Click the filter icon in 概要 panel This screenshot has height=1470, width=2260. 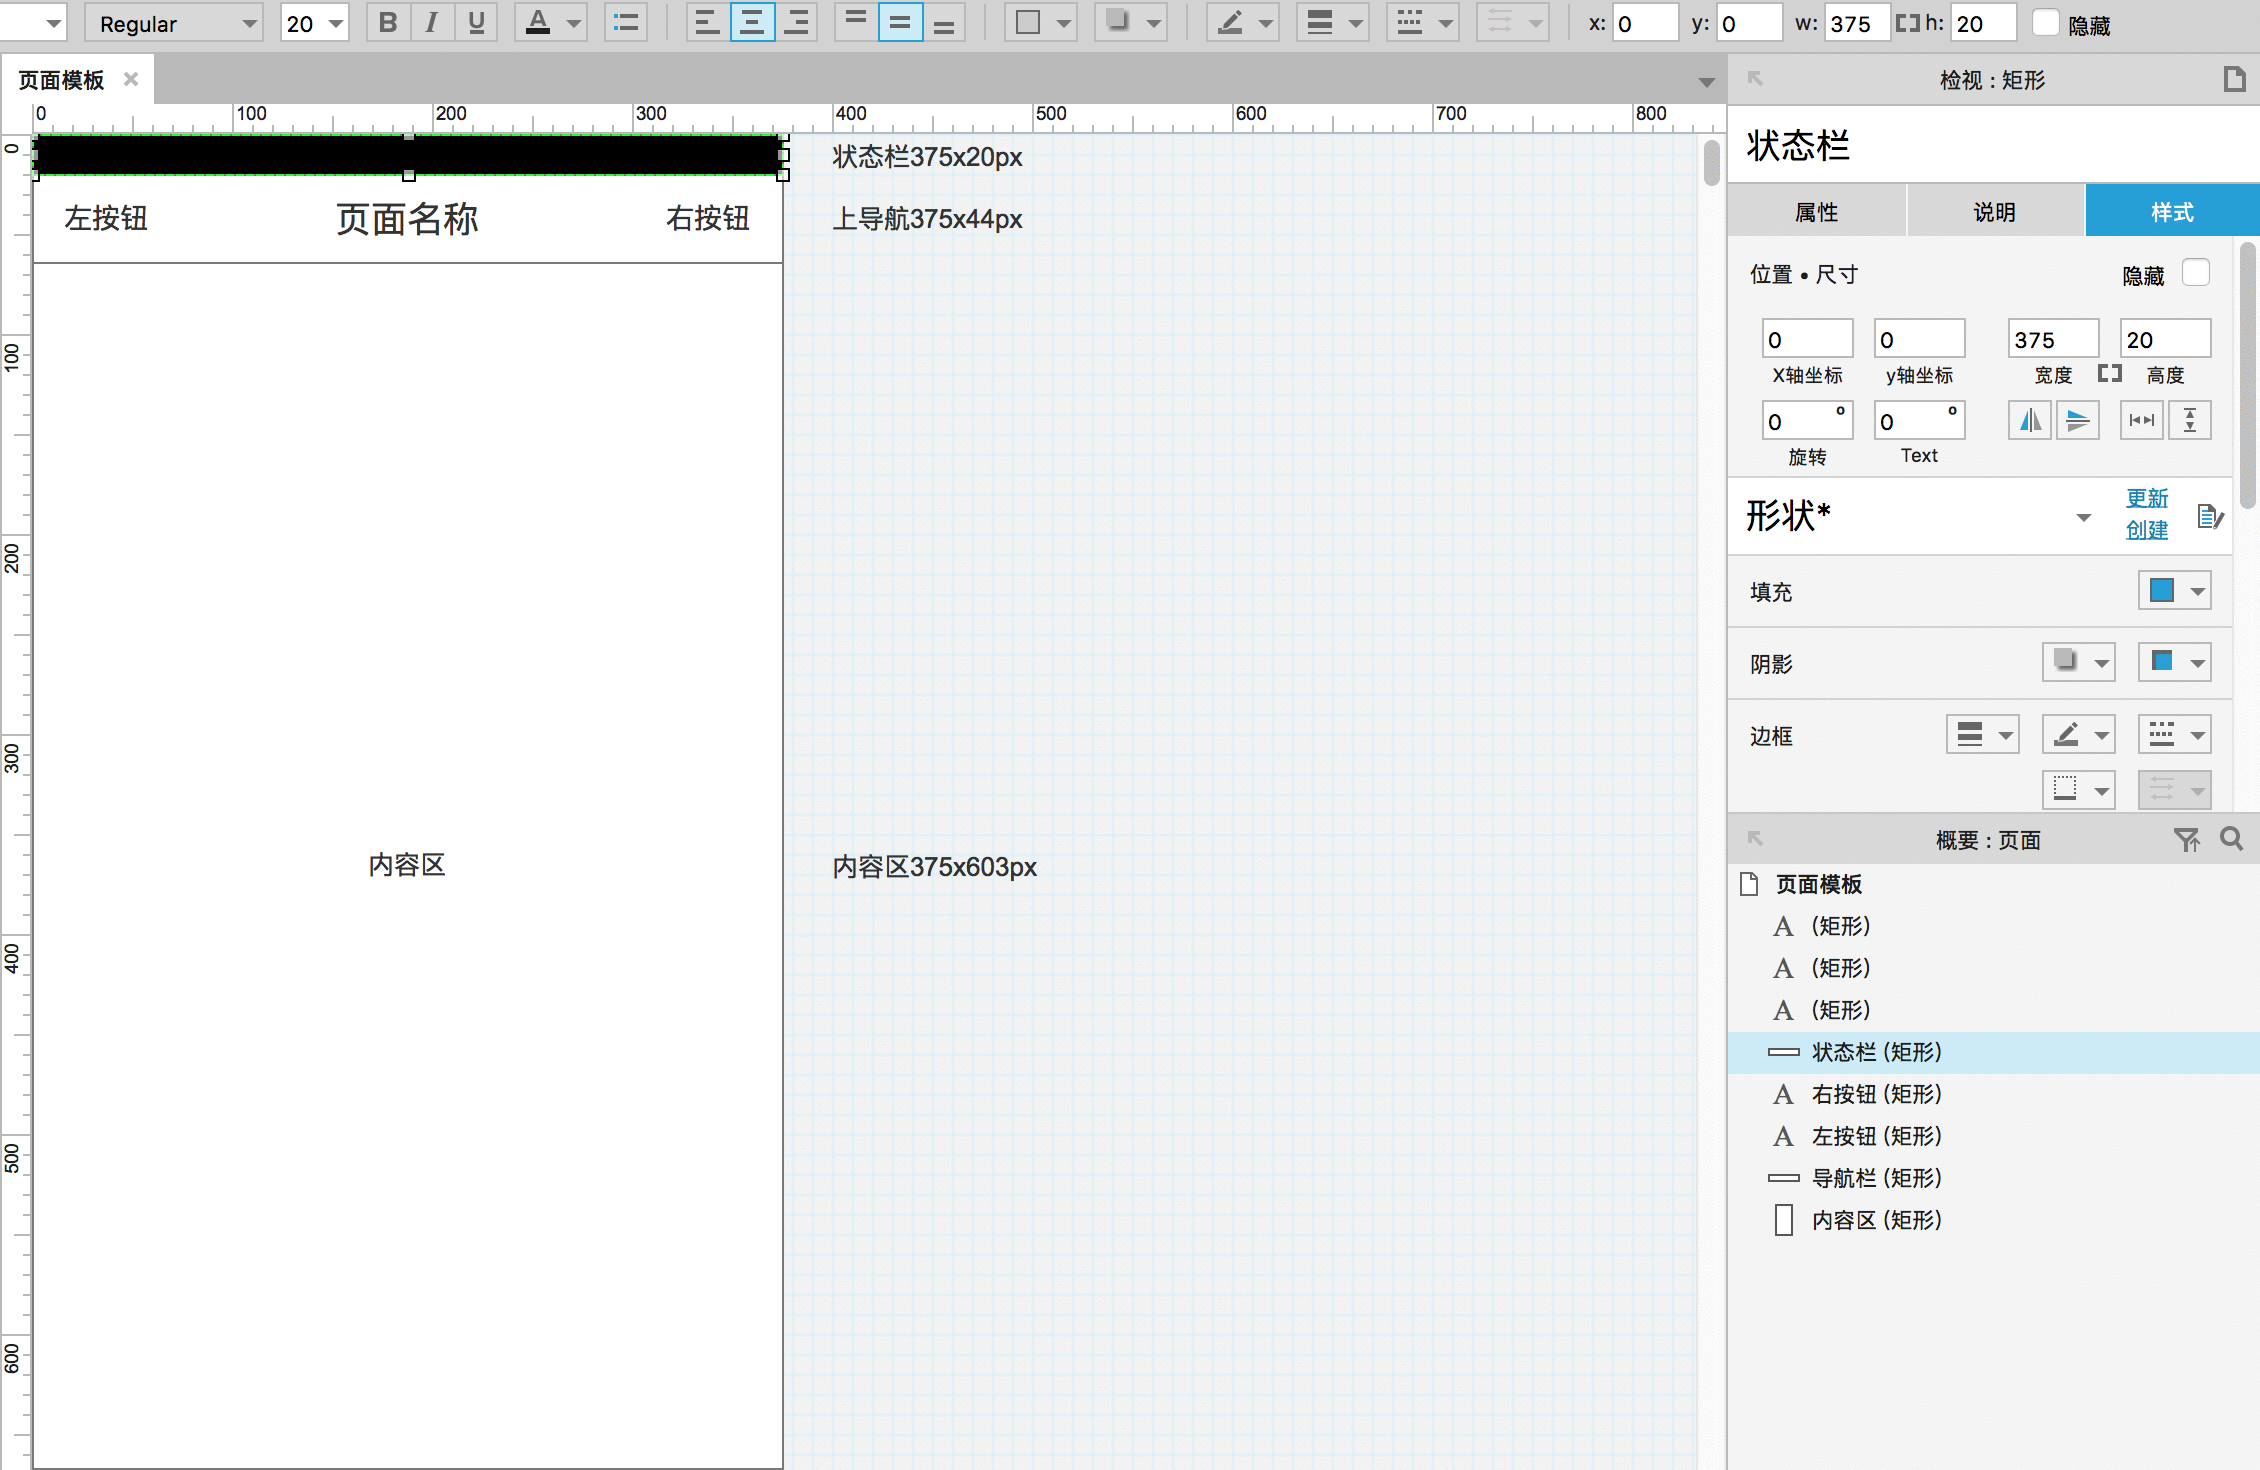click(x=2187, y=839)
